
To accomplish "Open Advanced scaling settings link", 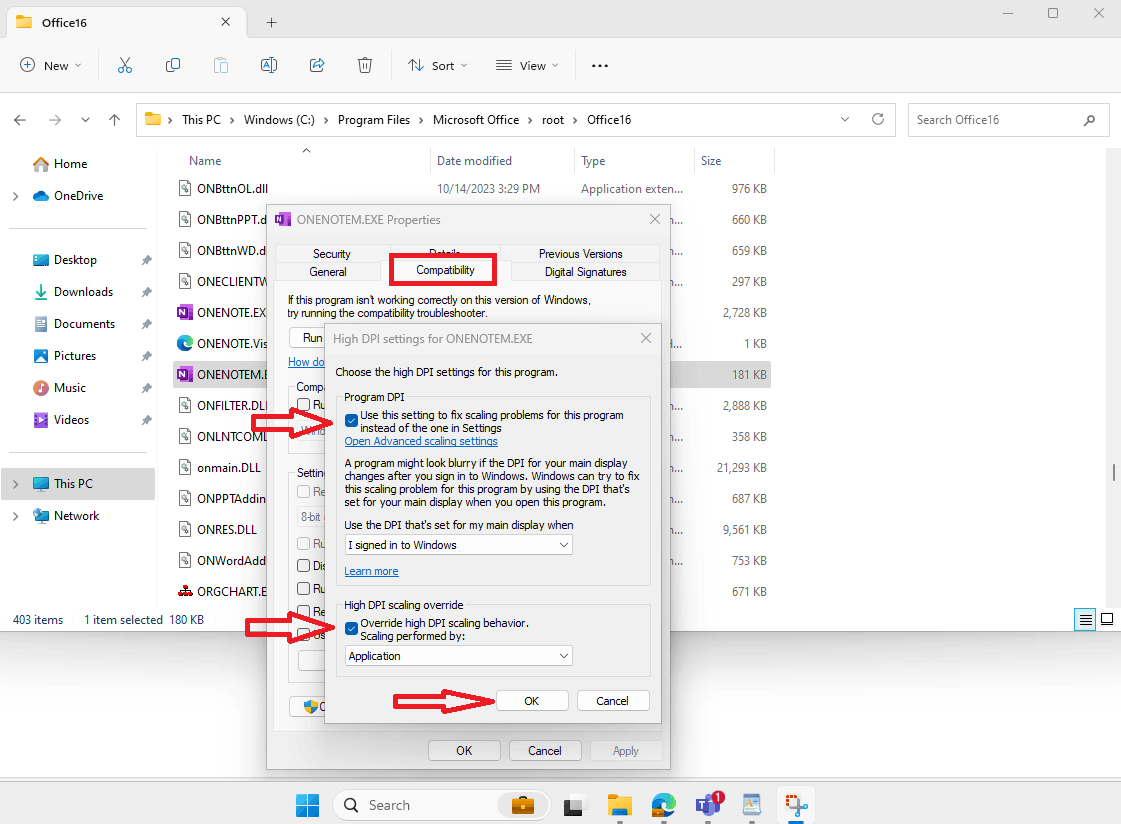I will coord(421,442).
